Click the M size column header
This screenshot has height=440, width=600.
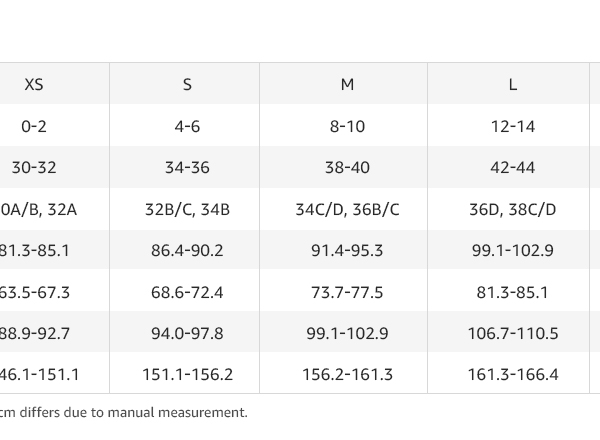point(347,85)
